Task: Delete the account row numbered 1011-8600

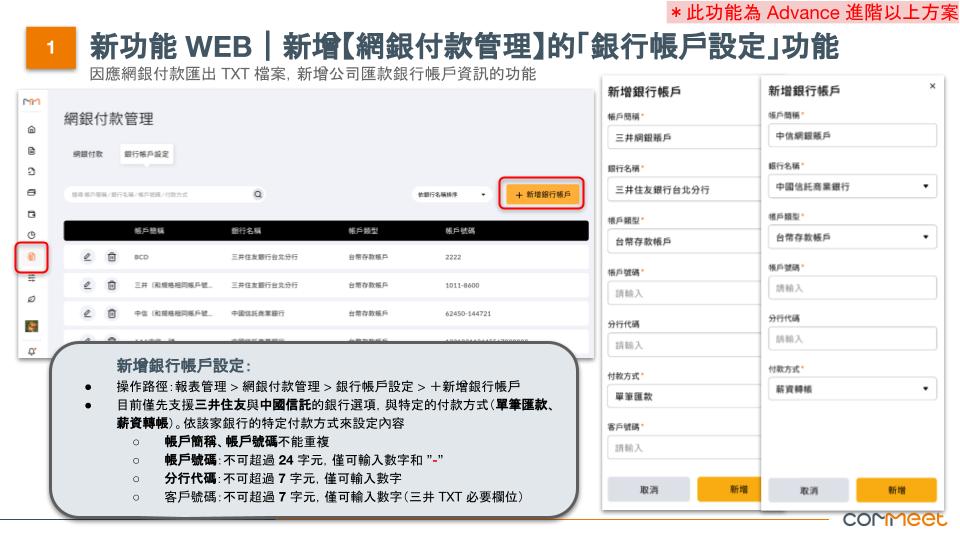Action: 111,285
